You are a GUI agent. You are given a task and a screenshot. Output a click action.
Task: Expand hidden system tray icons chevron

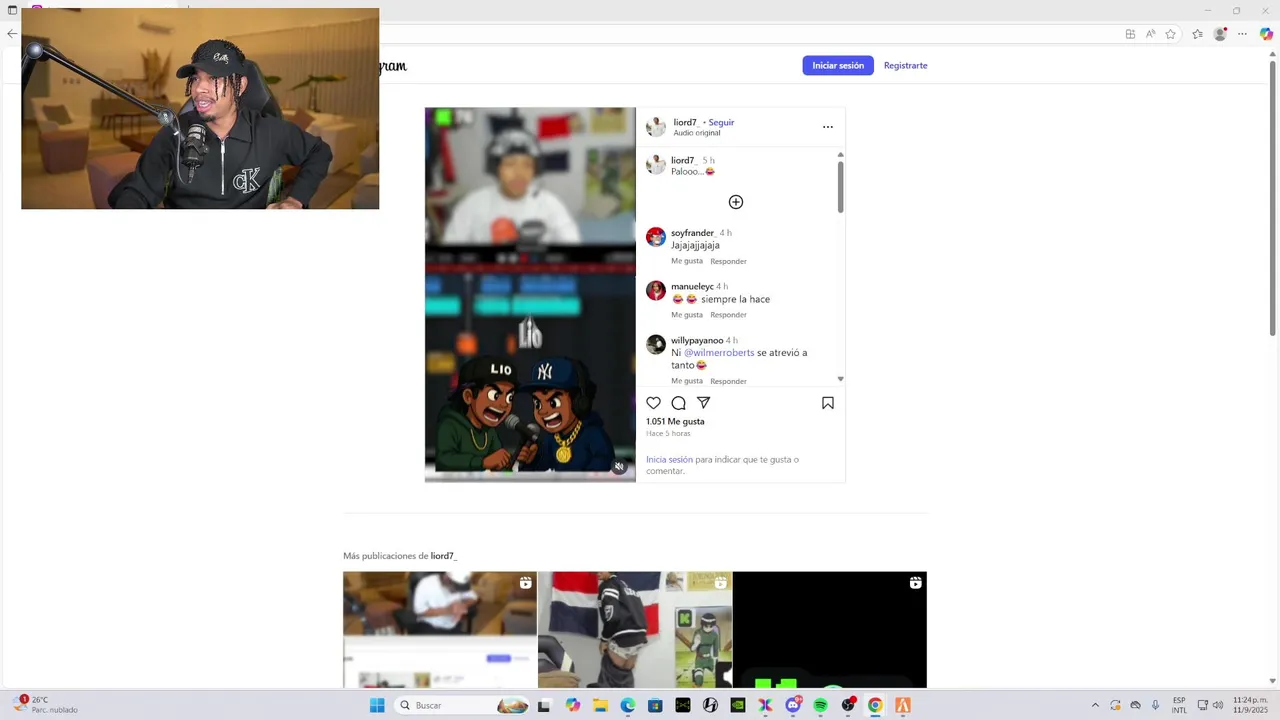1095,705
